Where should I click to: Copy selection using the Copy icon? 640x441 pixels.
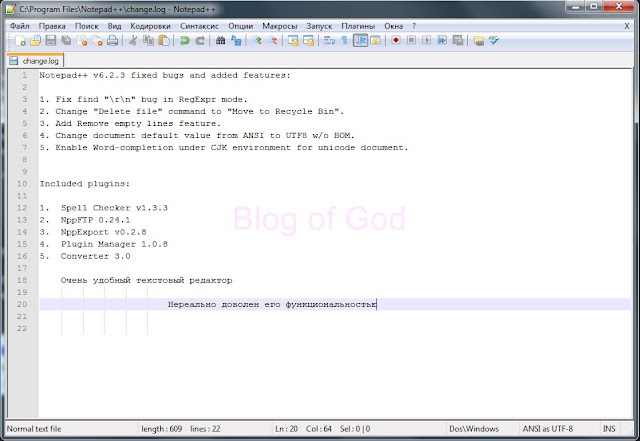coord(148,40)
